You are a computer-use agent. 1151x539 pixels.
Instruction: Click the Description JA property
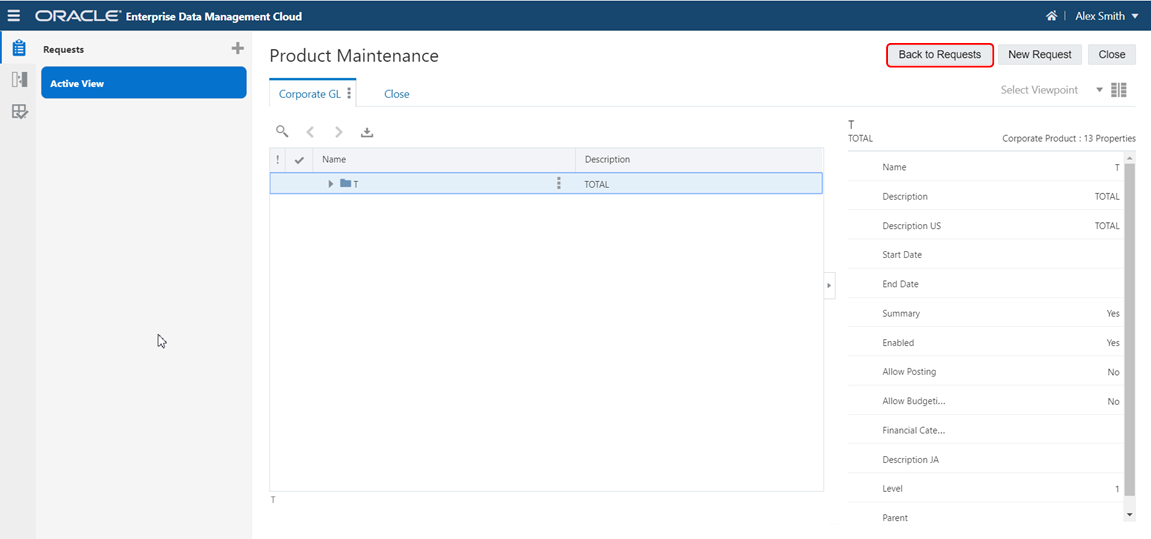pyautogui.click(x=986, y=460)
